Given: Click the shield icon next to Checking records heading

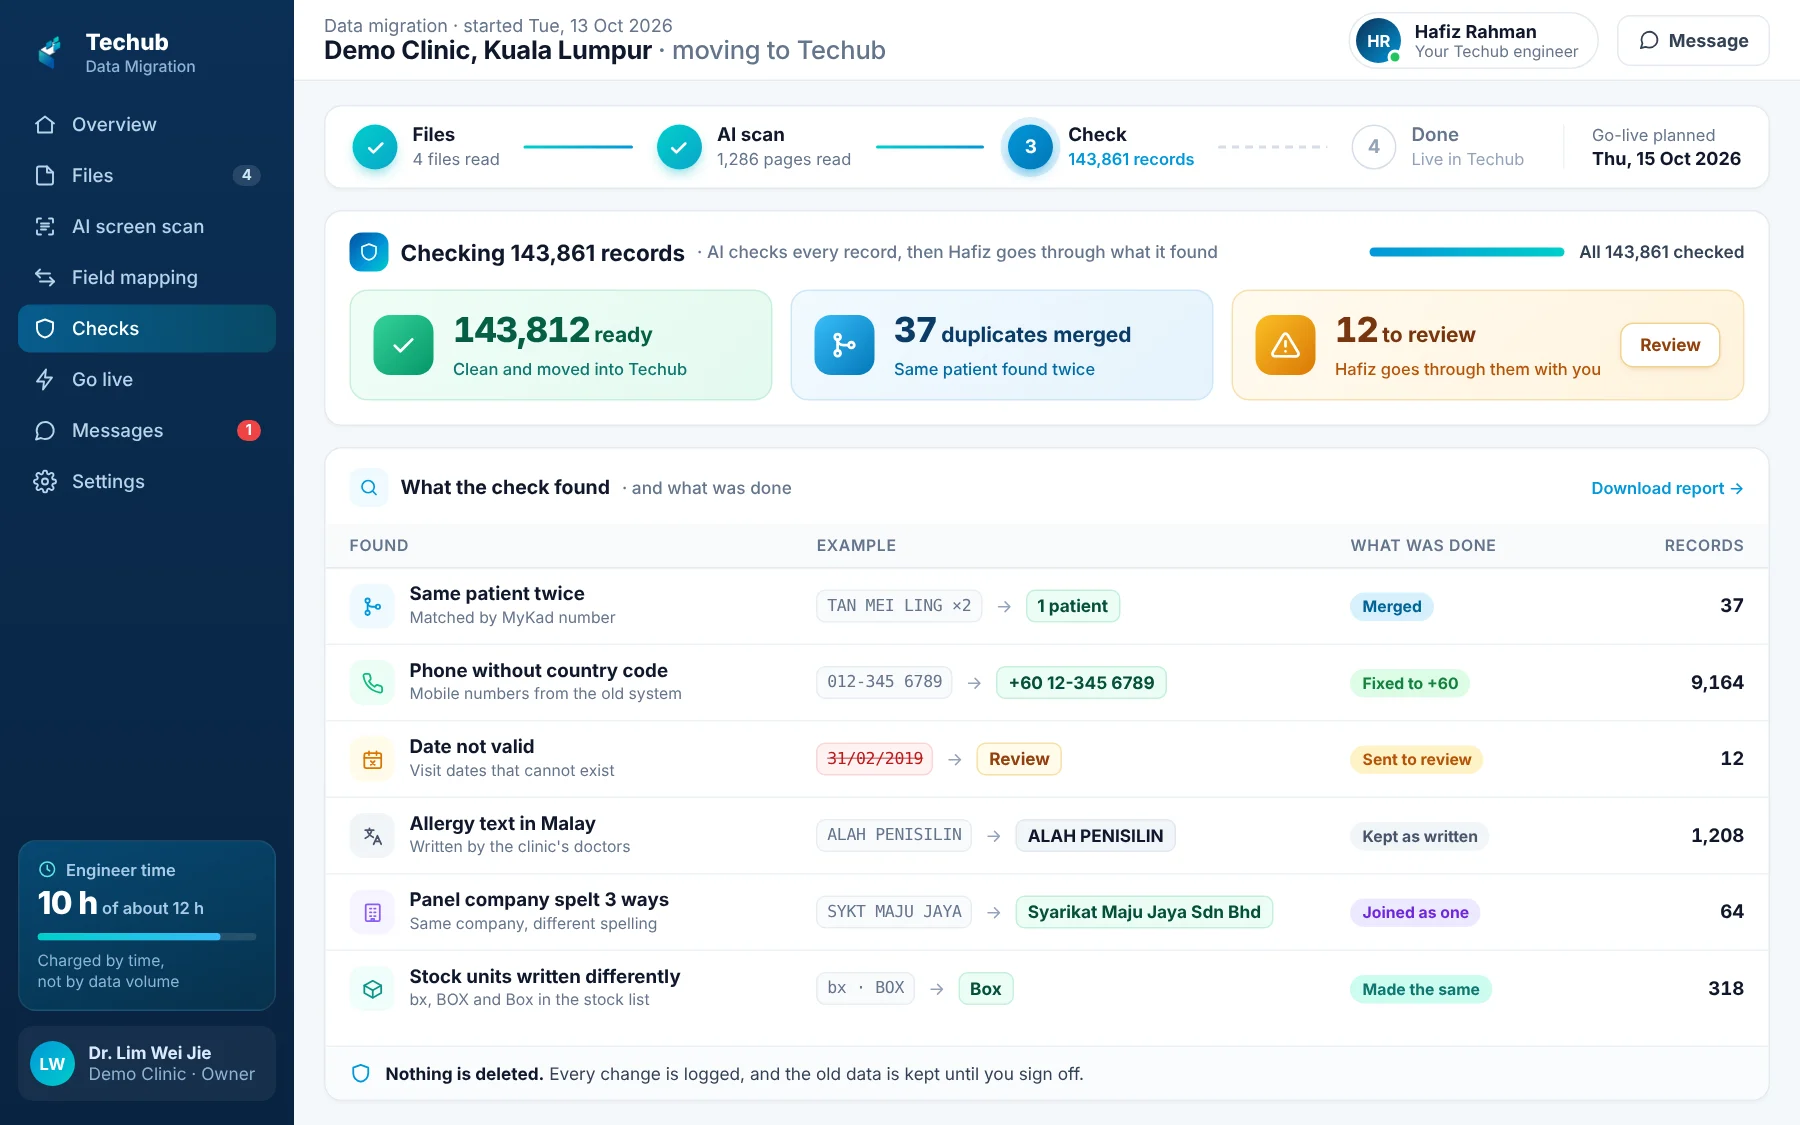Looking at the screenshot, I should point(368,252).
